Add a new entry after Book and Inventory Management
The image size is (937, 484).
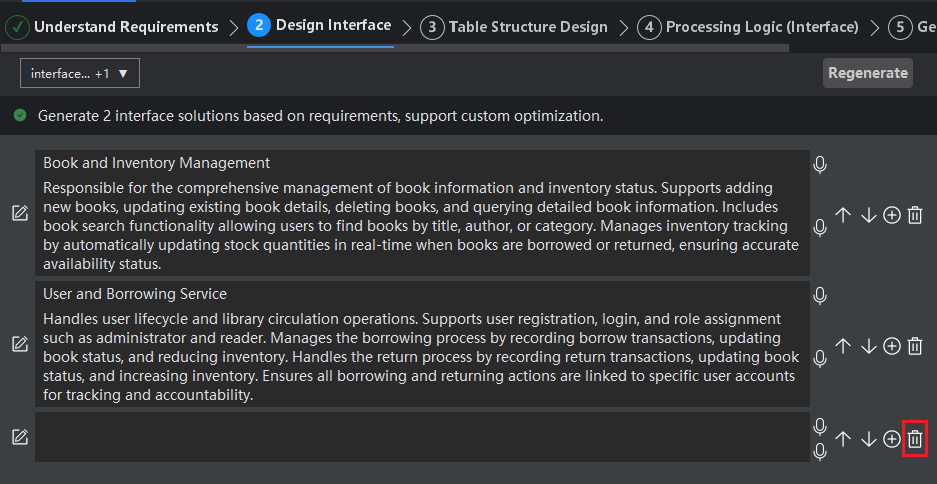pos(891,215)
